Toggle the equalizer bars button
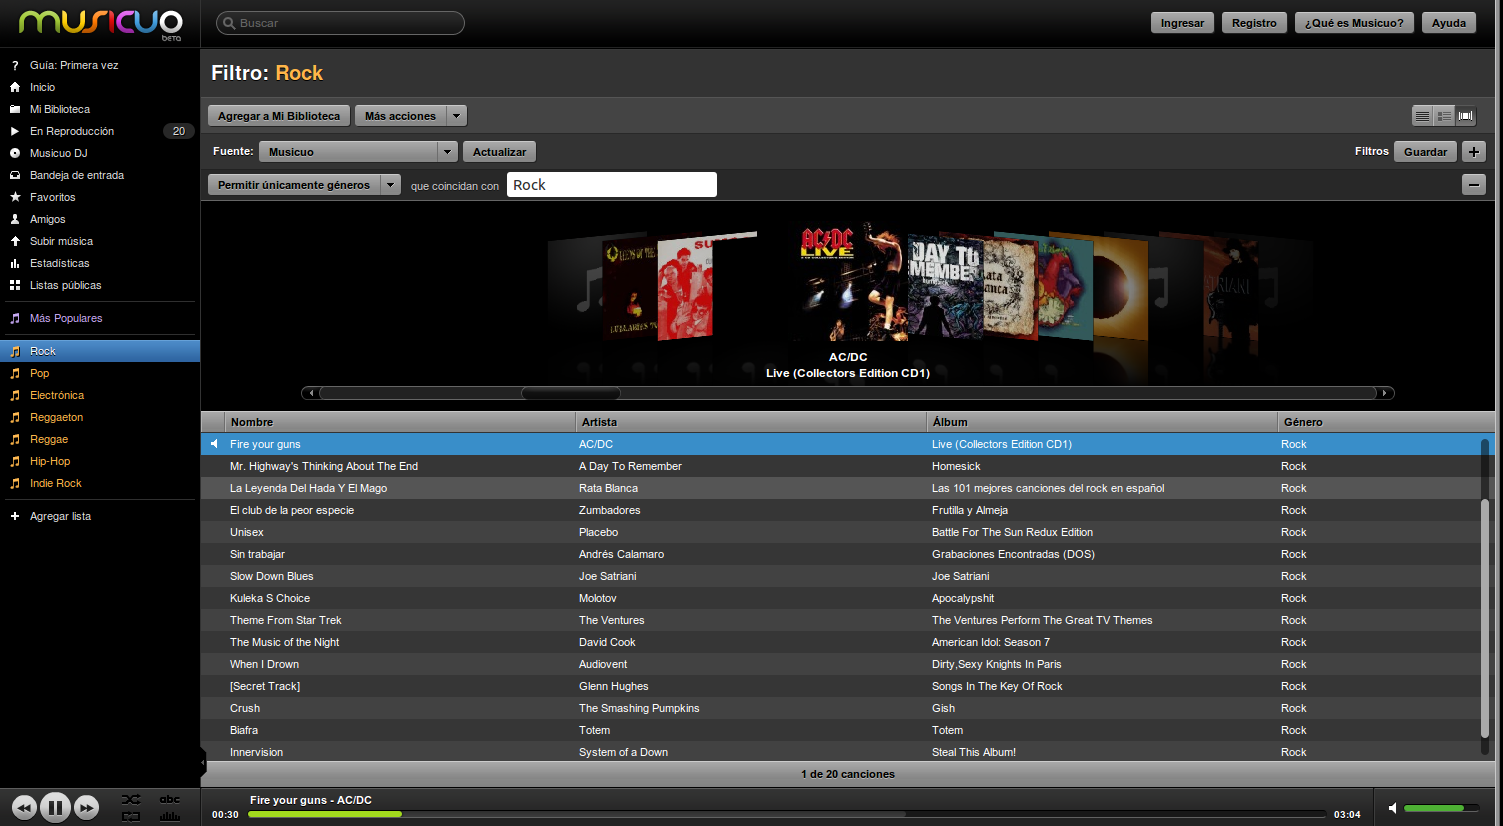 point(170,817)
